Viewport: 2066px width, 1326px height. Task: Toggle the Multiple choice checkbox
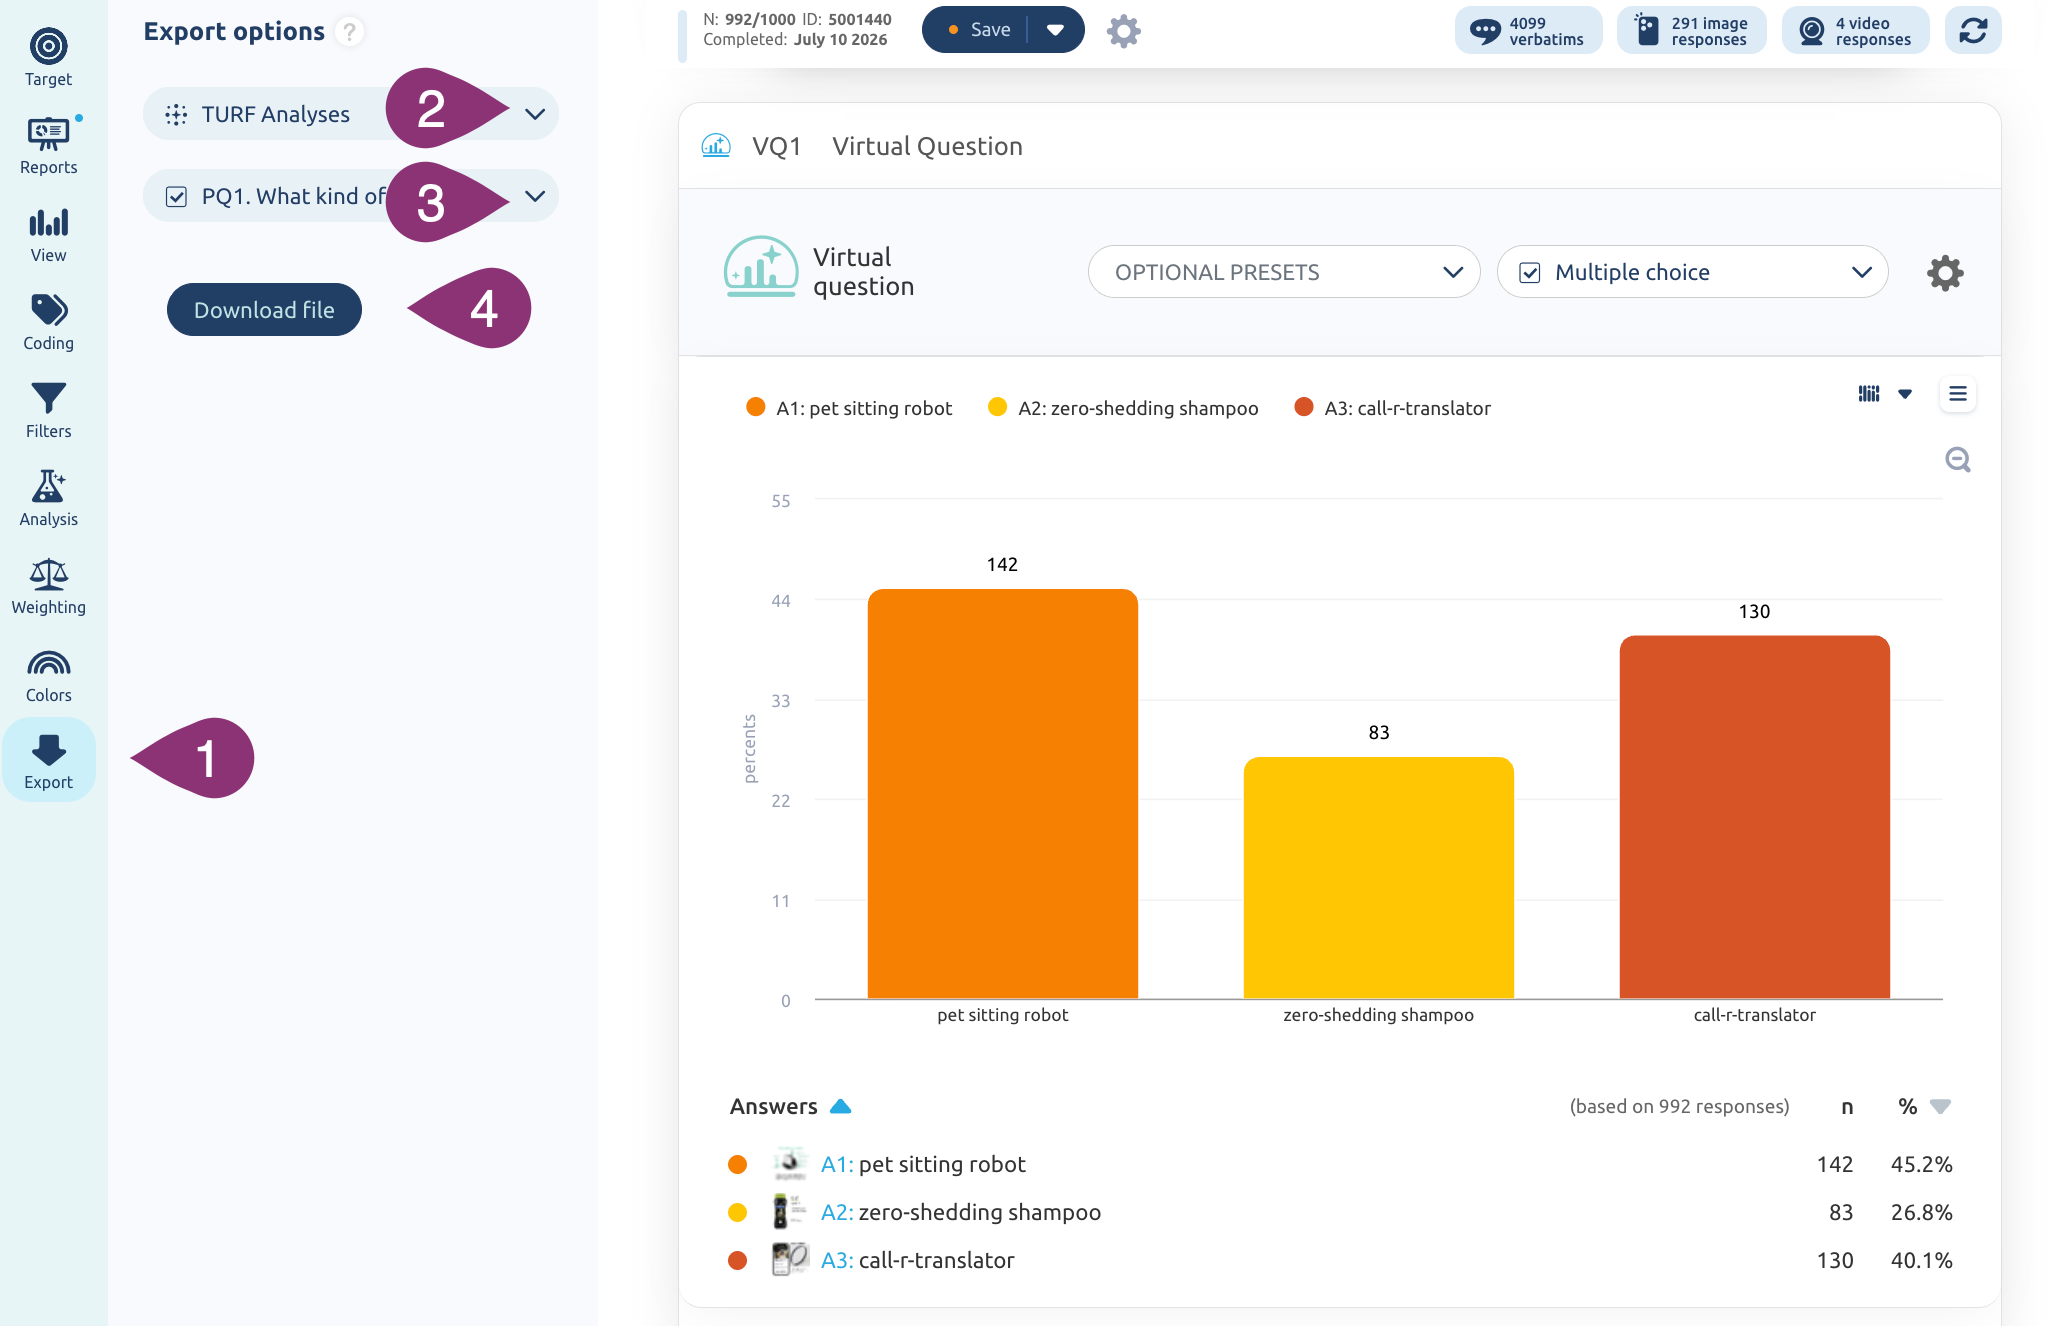pyautogui.click(x=1529, y=273)
